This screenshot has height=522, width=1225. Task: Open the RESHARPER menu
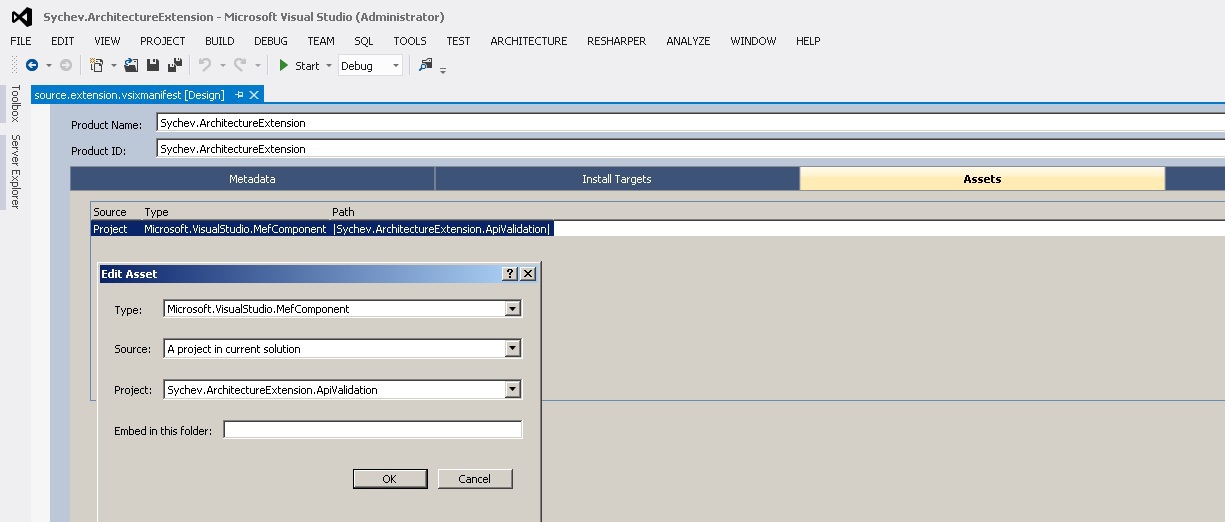616,41
